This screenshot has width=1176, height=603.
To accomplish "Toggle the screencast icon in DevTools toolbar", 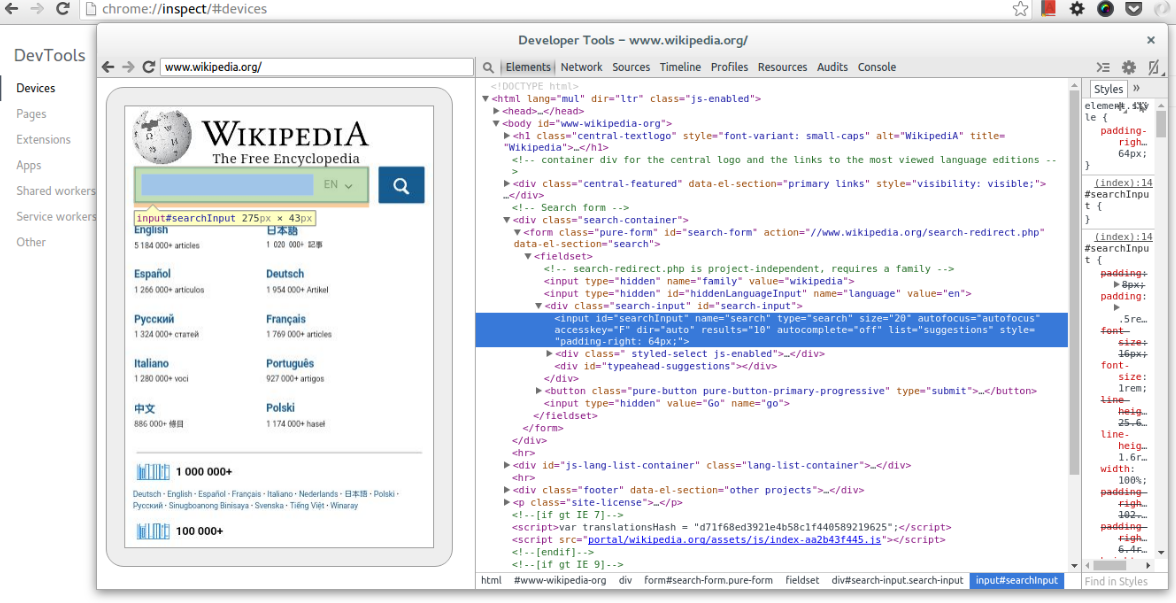I will tap(1154, 67).
